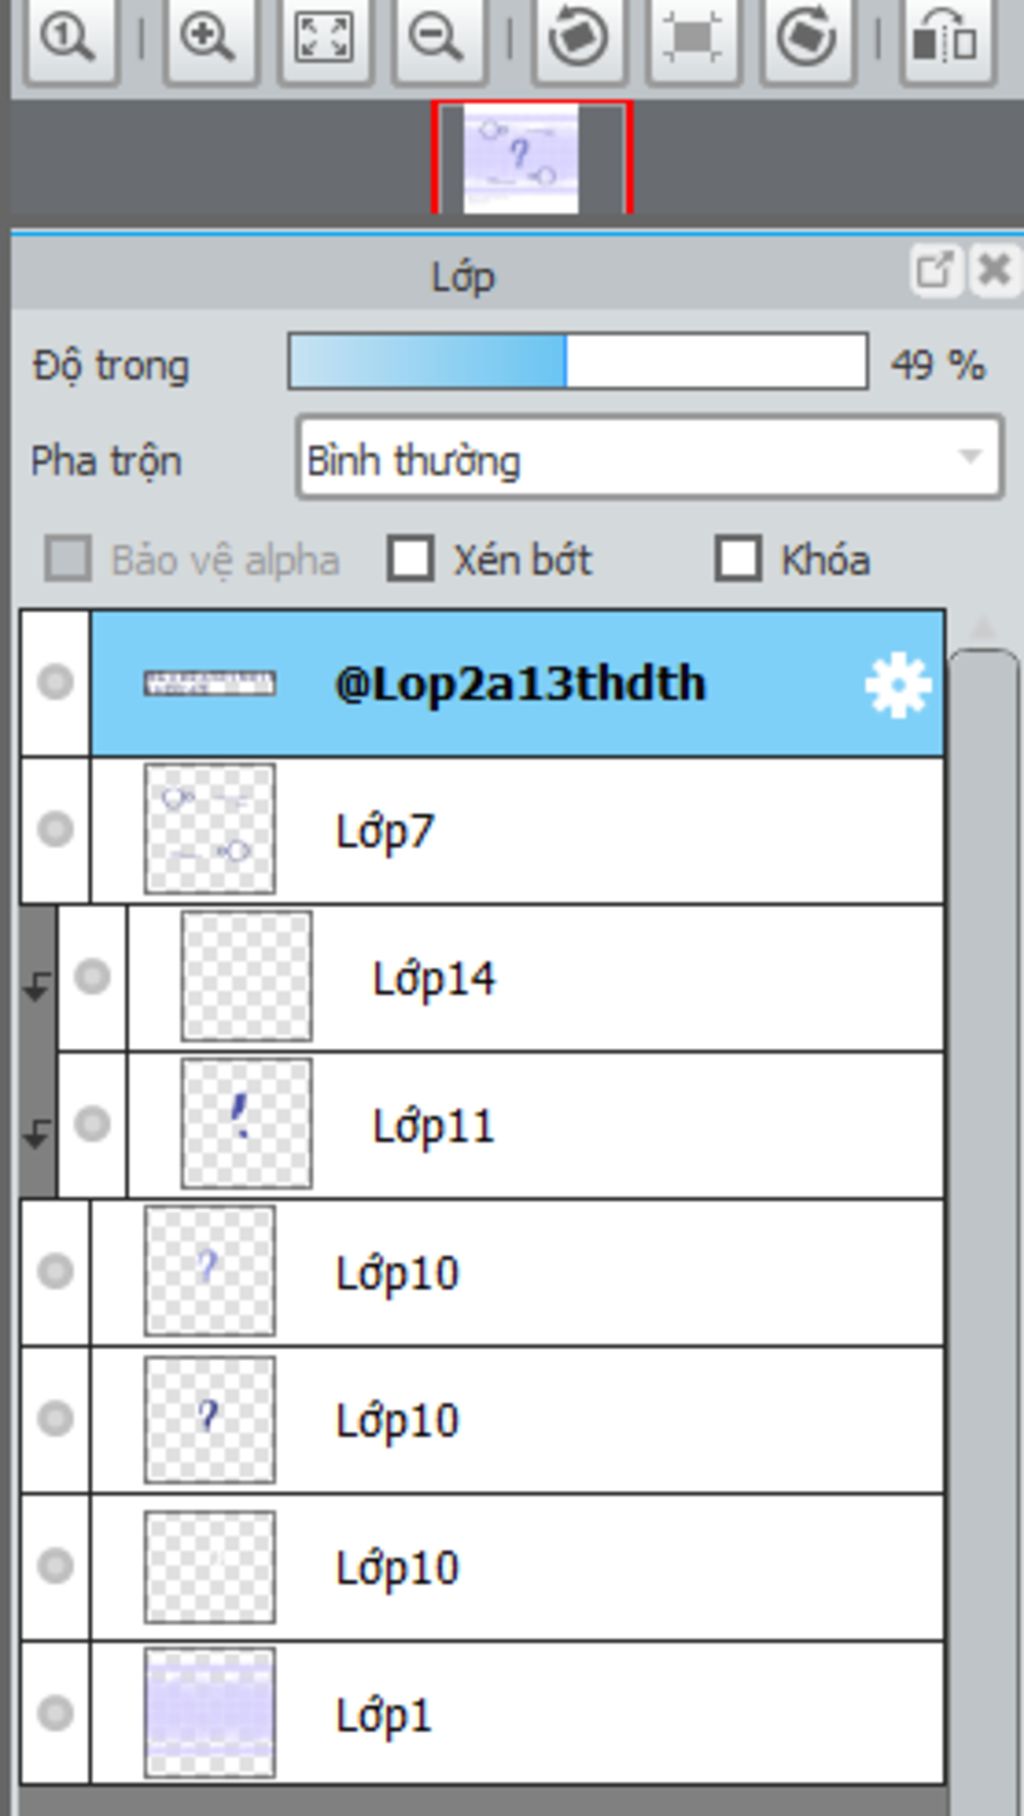Toggle visibility of Lớp1 layer
This screenshot has height=1816, width=1024.
55,1714
